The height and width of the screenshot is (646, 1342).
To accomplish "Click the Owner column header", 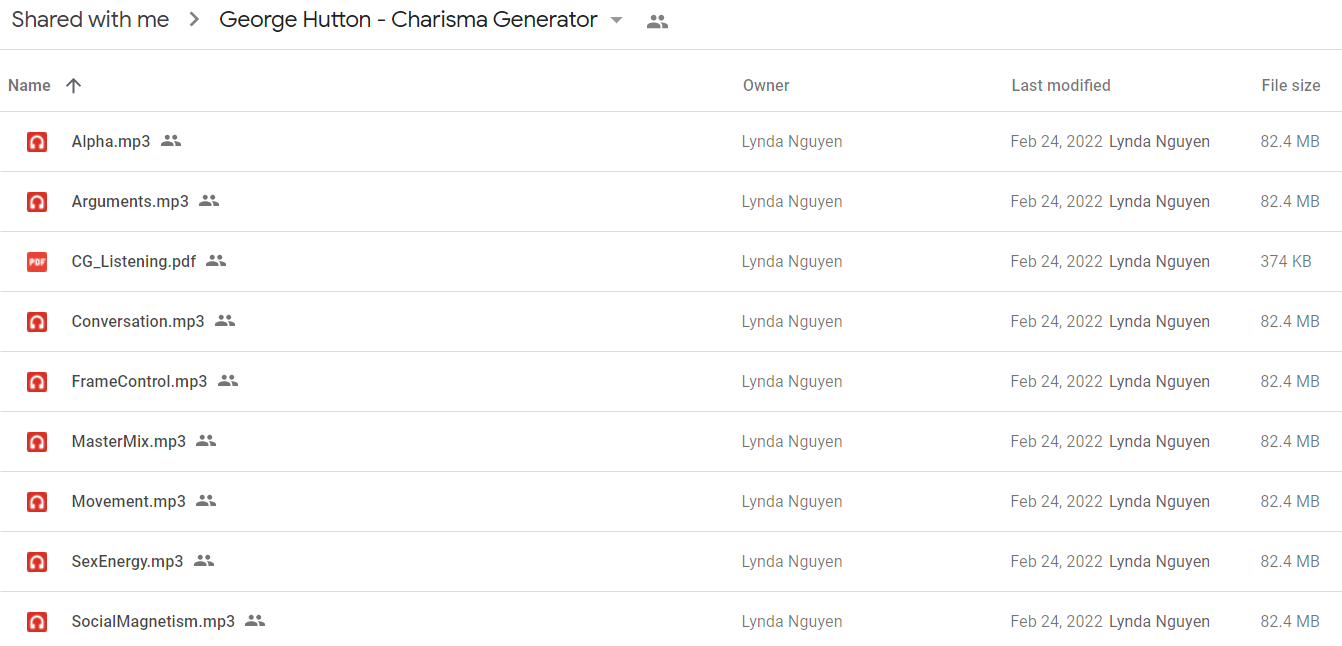I will tap(766, 86).
